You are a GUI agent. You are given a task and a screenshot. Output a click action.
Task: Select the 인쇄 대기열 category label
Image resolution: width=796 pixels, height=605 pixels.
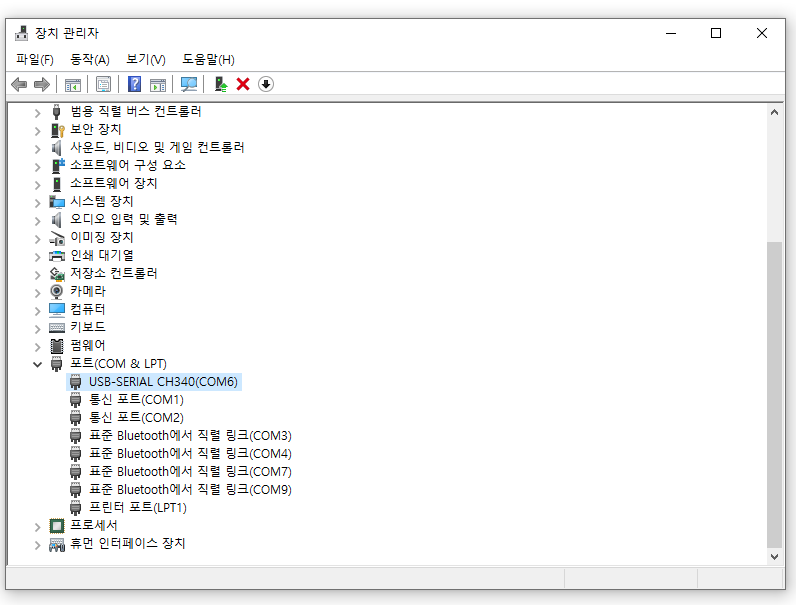click(x=102, y=255)
